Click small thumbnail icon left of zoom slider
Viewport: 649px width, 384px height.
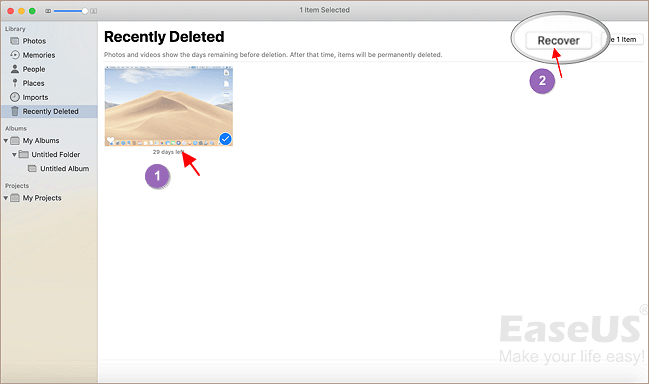(48, 11)
